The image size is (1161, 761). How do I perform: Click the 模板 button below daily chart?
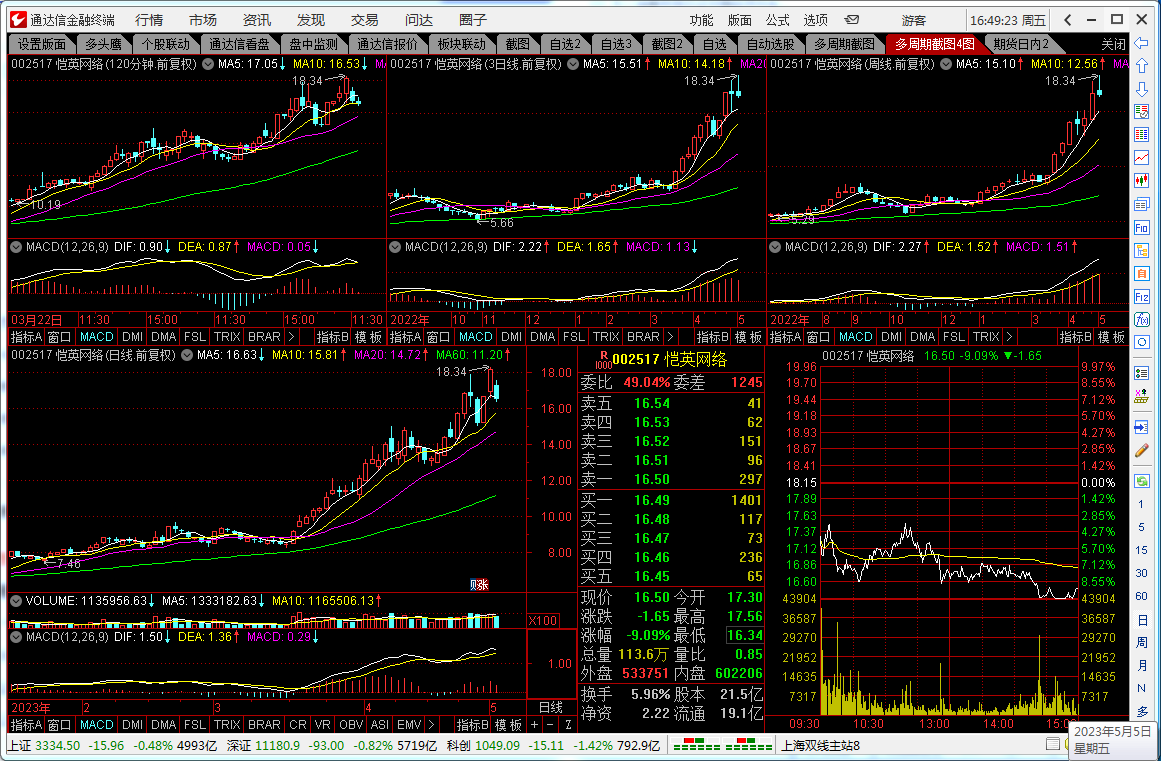point(509,725)
